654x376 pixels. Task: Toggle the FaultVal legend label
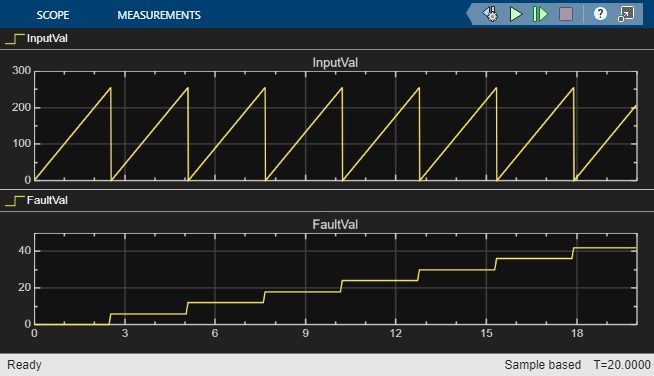click(47, 200)
